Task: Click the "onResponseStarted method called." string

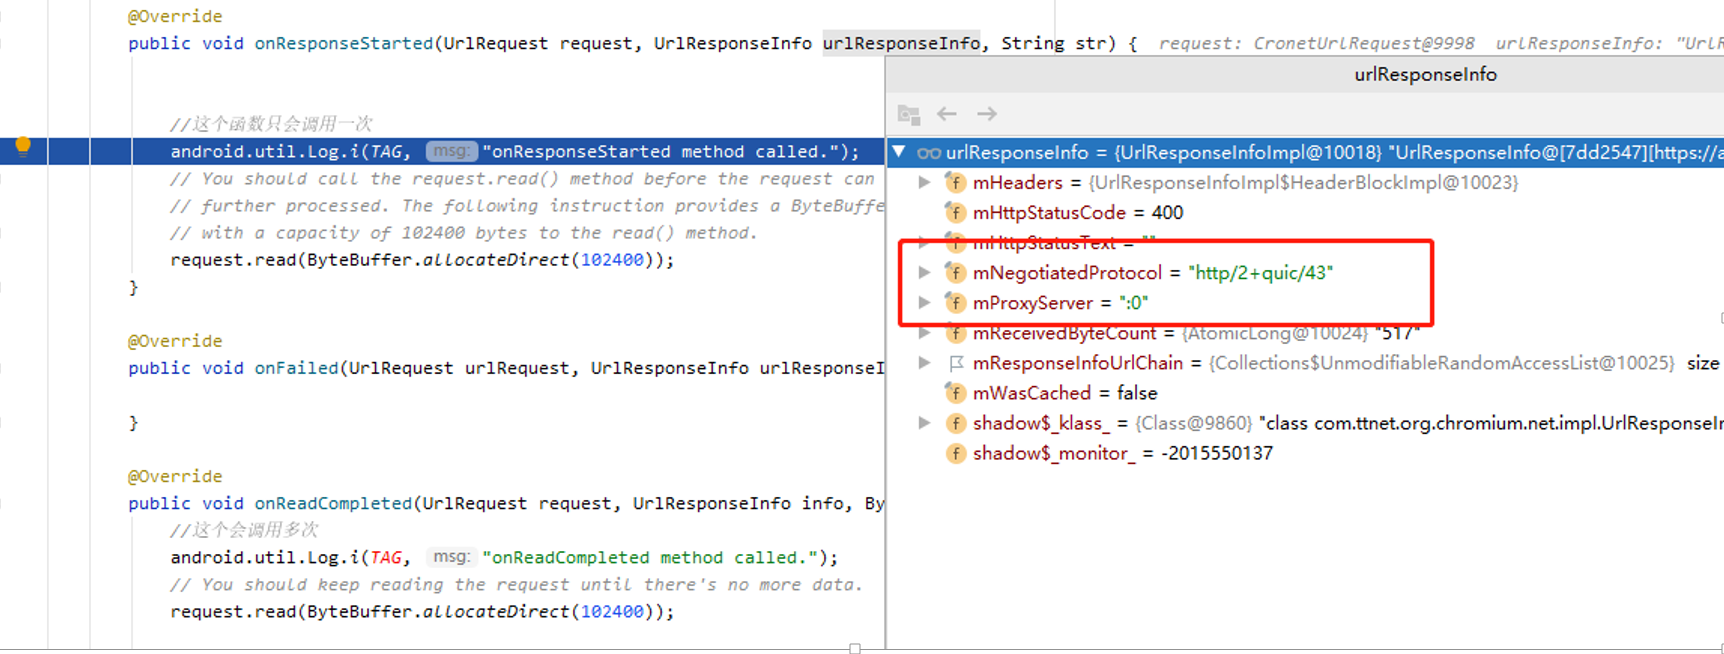Action: click(660, 152)
